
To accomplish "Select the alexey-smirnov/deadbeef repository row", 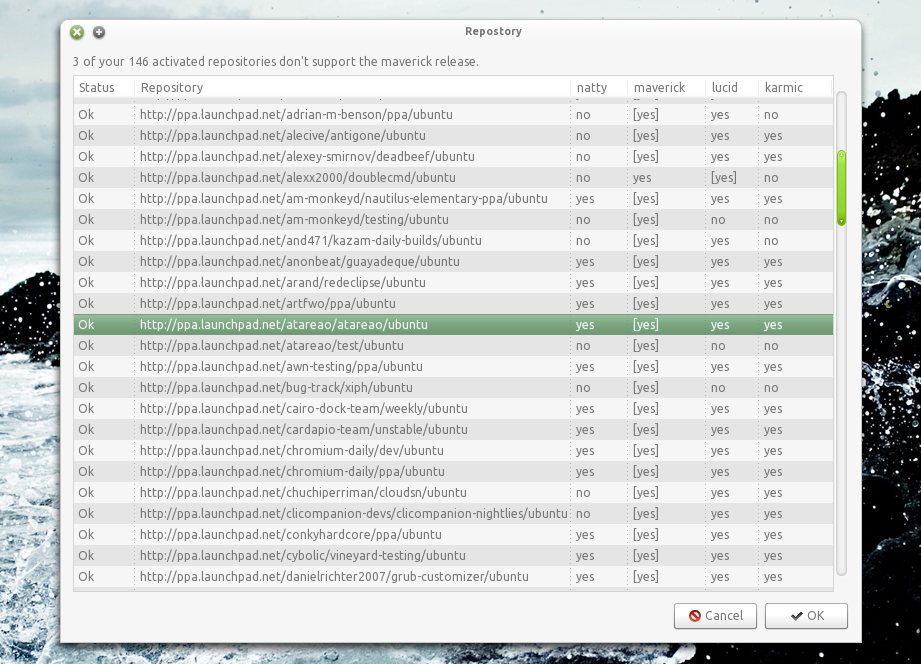I will click(x=453, y=157).
